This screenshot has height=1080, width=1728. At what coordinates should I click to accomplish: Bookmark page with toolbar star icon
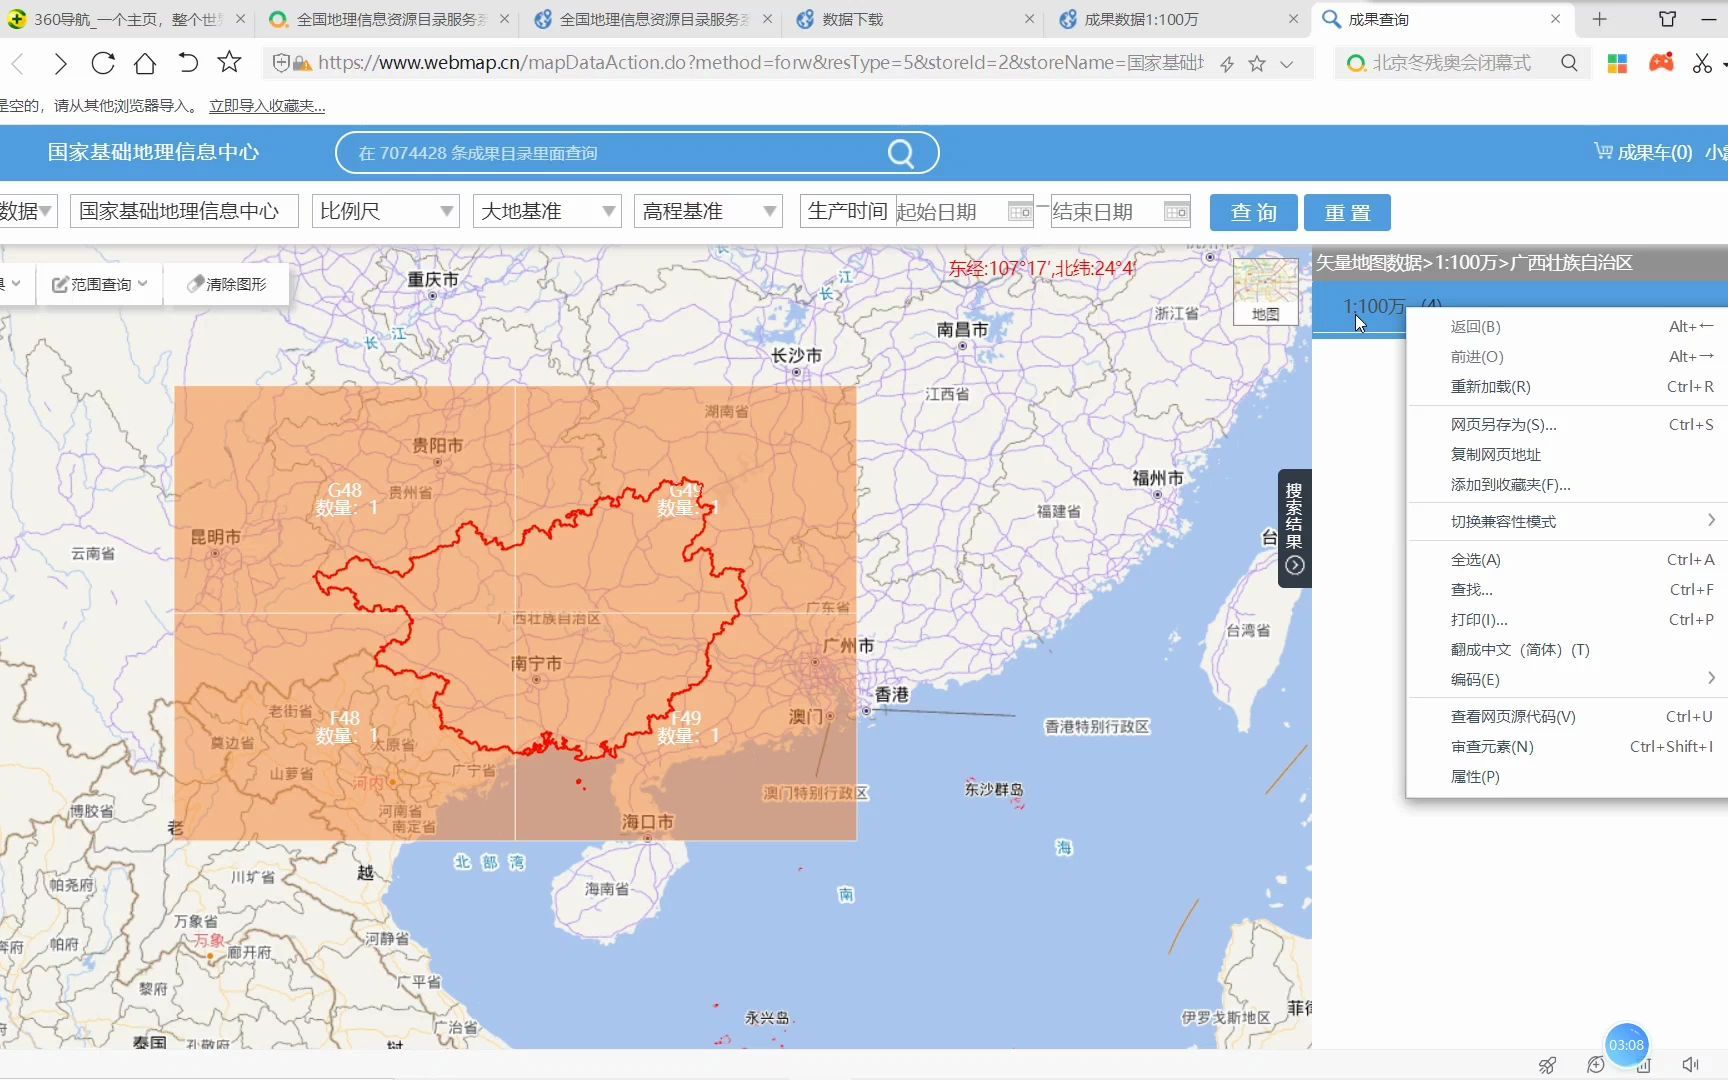click(x=229, y=62)
